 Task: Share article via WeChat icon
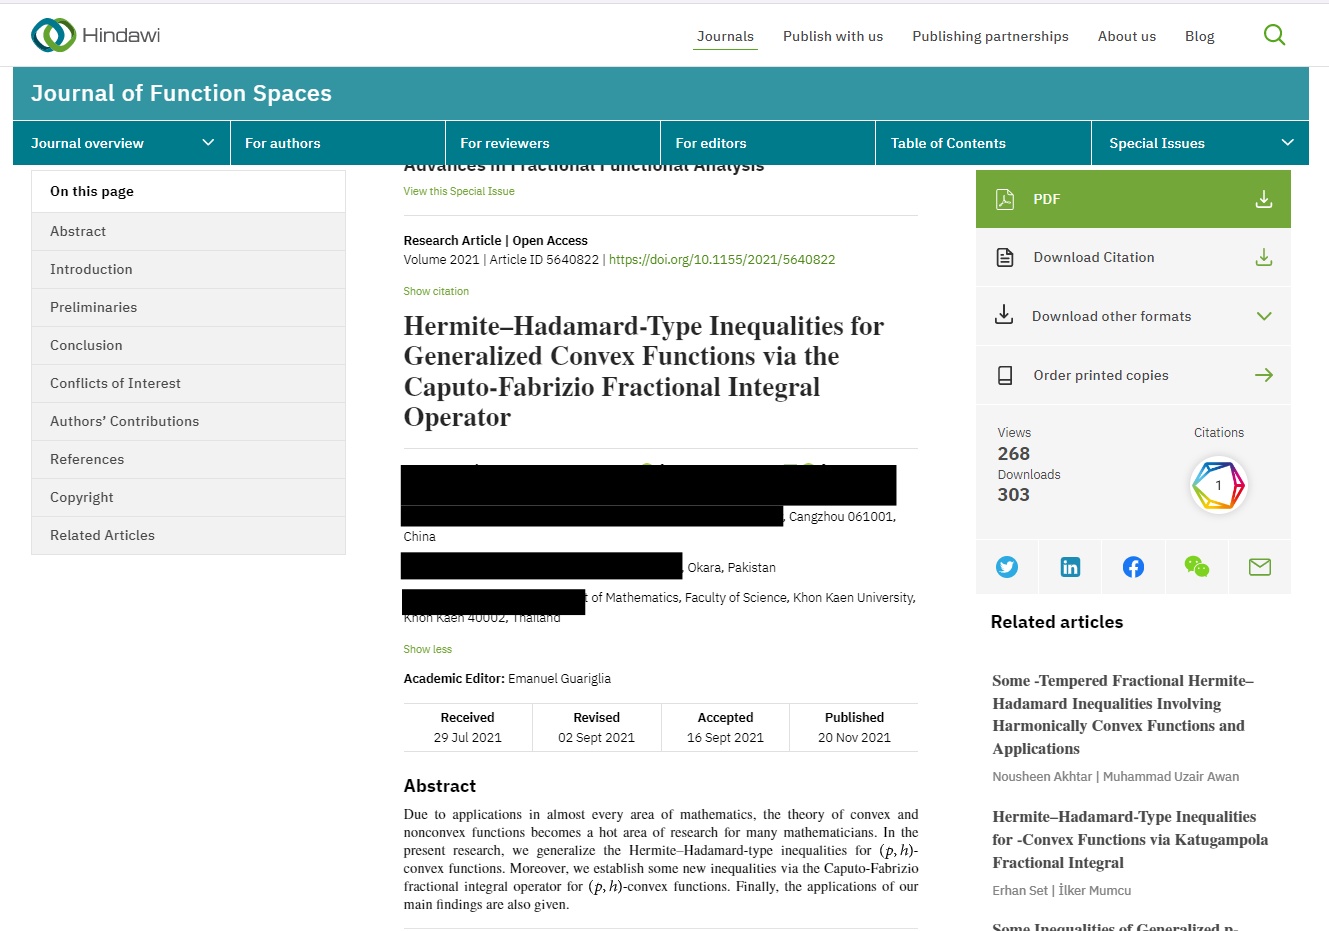[1196, 567]
